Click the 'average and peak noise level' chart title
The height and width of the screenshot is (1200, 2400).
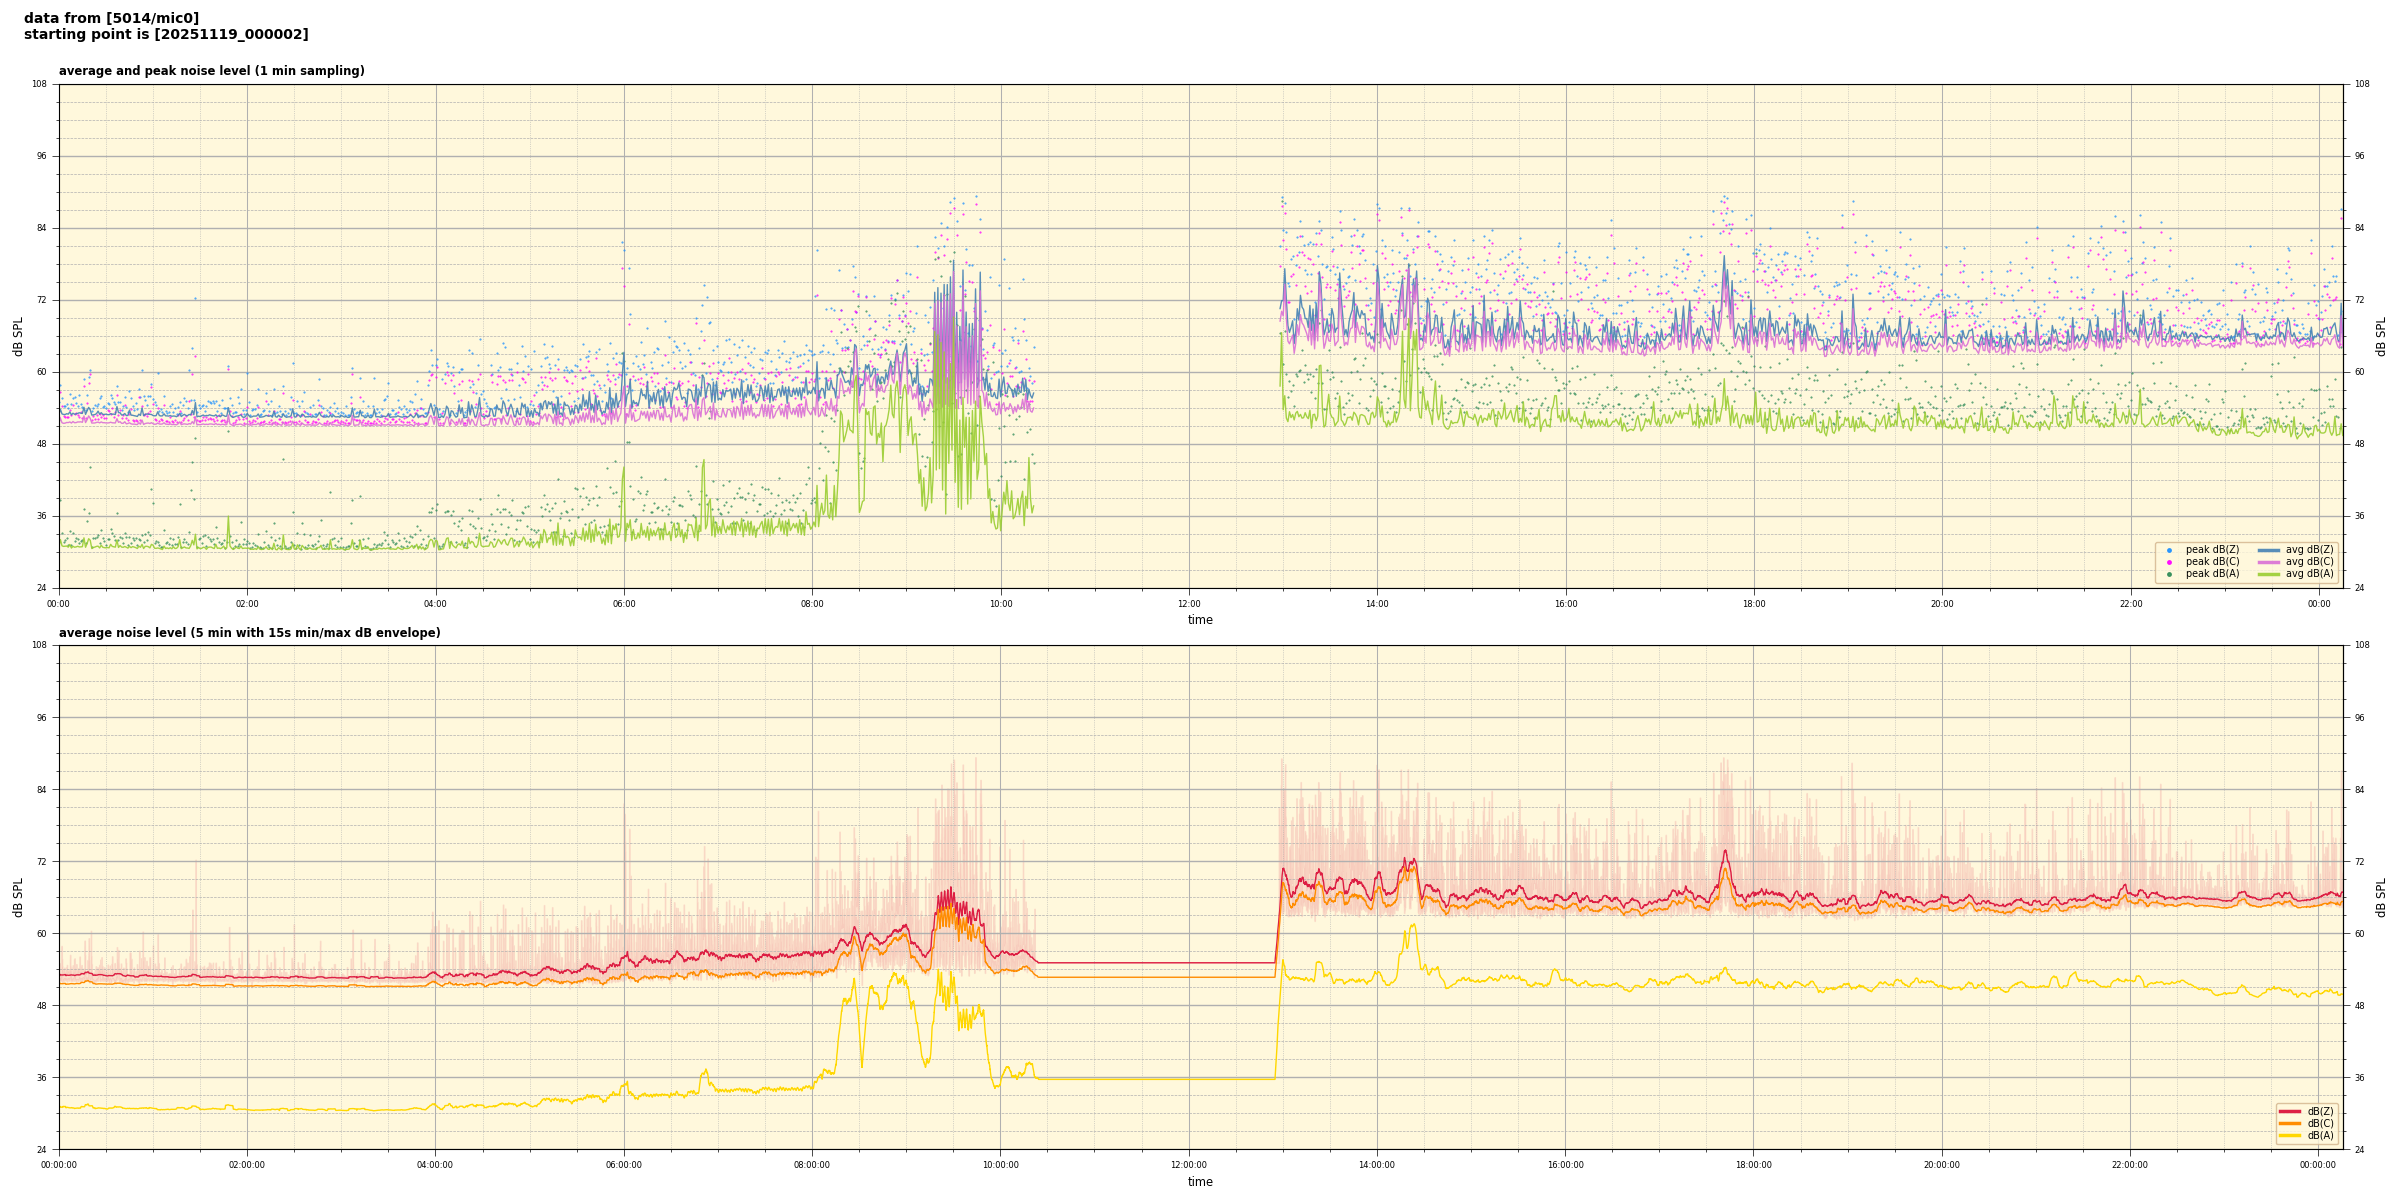click(x=211, y=71)
